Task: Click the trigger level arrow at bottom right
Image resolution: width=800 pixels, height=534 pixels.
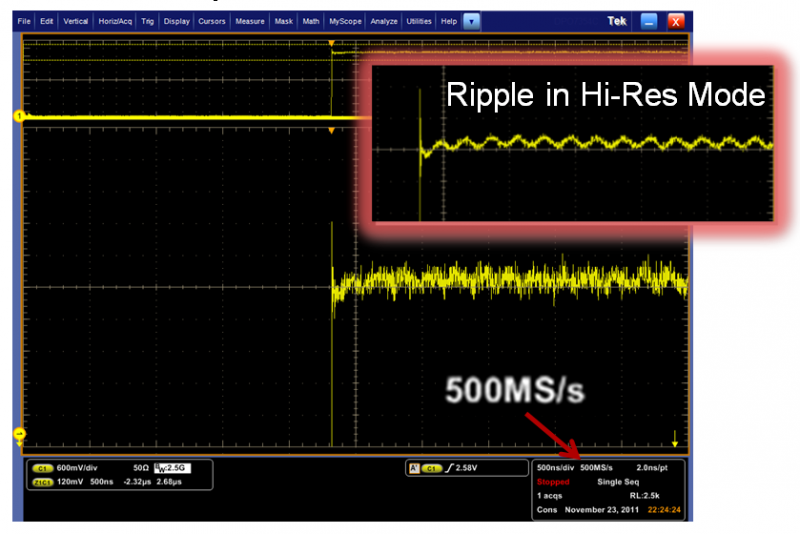Action: (676, 436)
